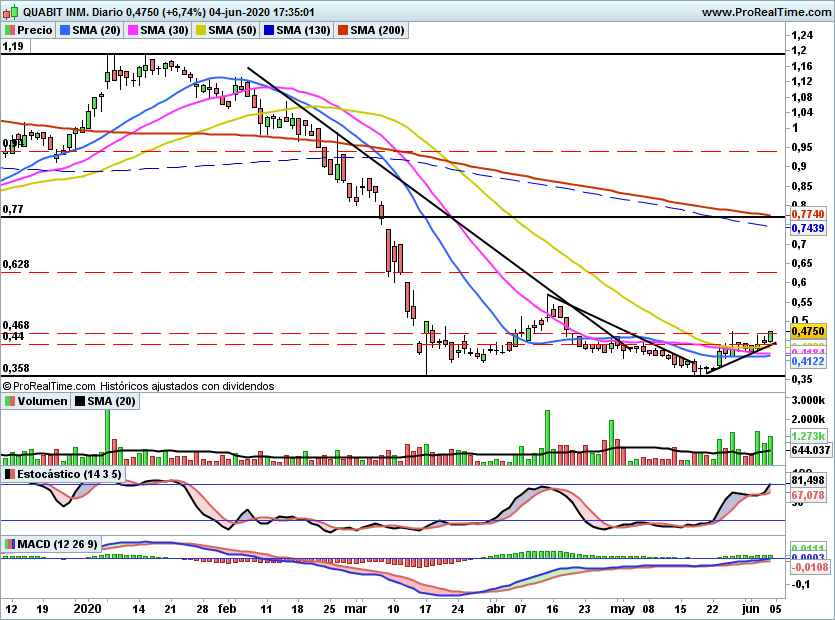Select the 1,19 resistance level label
This screenshot has height=620, width=835.
(x=13, y=46)
